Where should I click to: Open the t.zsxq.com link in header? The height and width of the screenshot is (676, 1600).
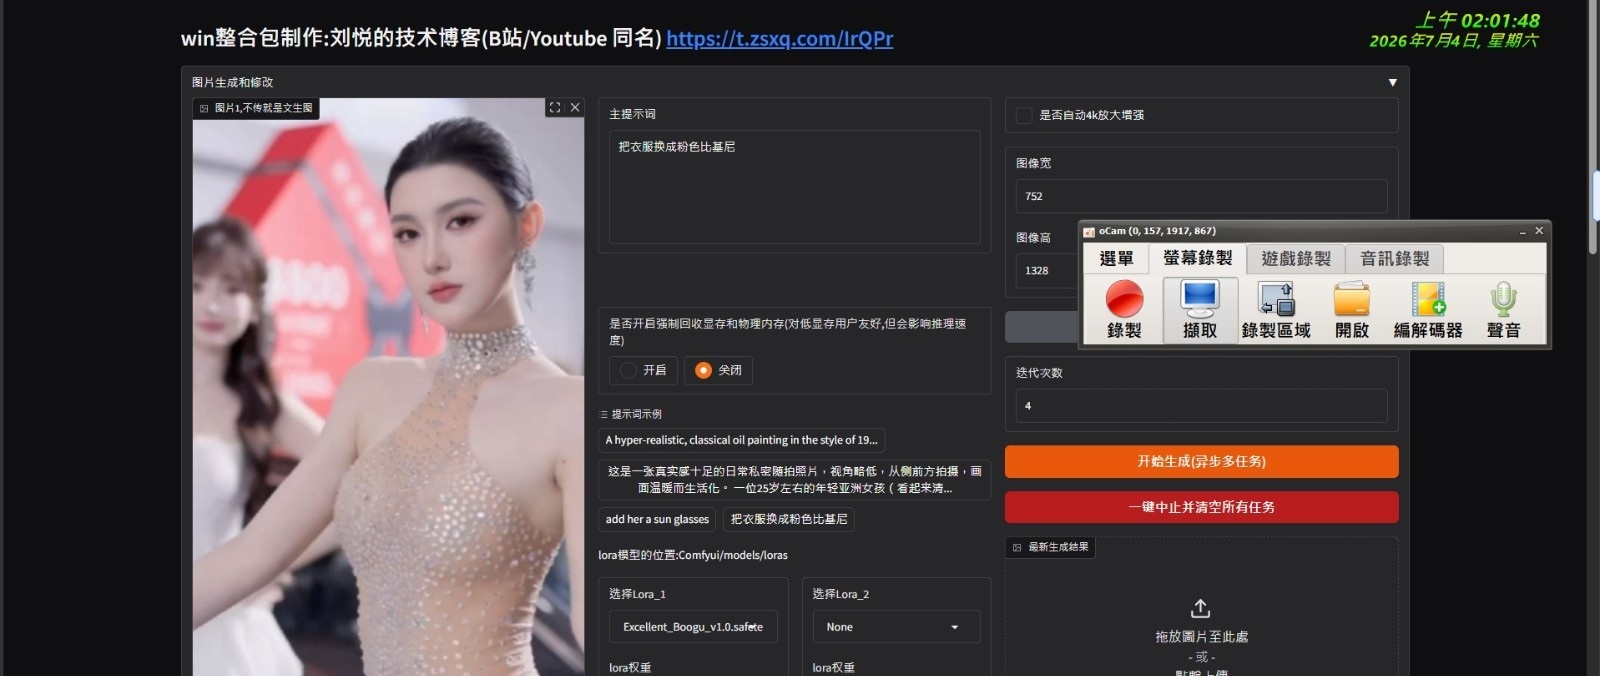click(780, 39)
